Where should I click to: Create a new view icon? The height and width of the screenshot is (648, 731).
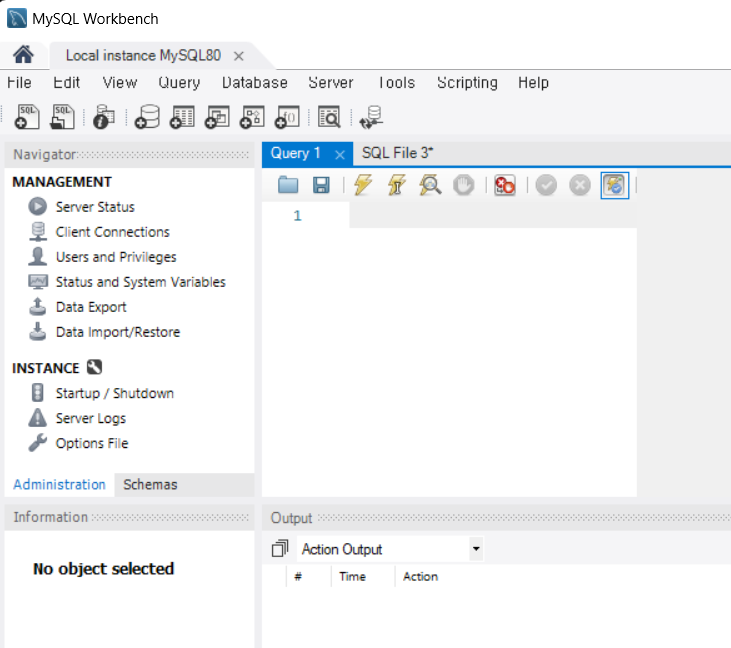217,117
